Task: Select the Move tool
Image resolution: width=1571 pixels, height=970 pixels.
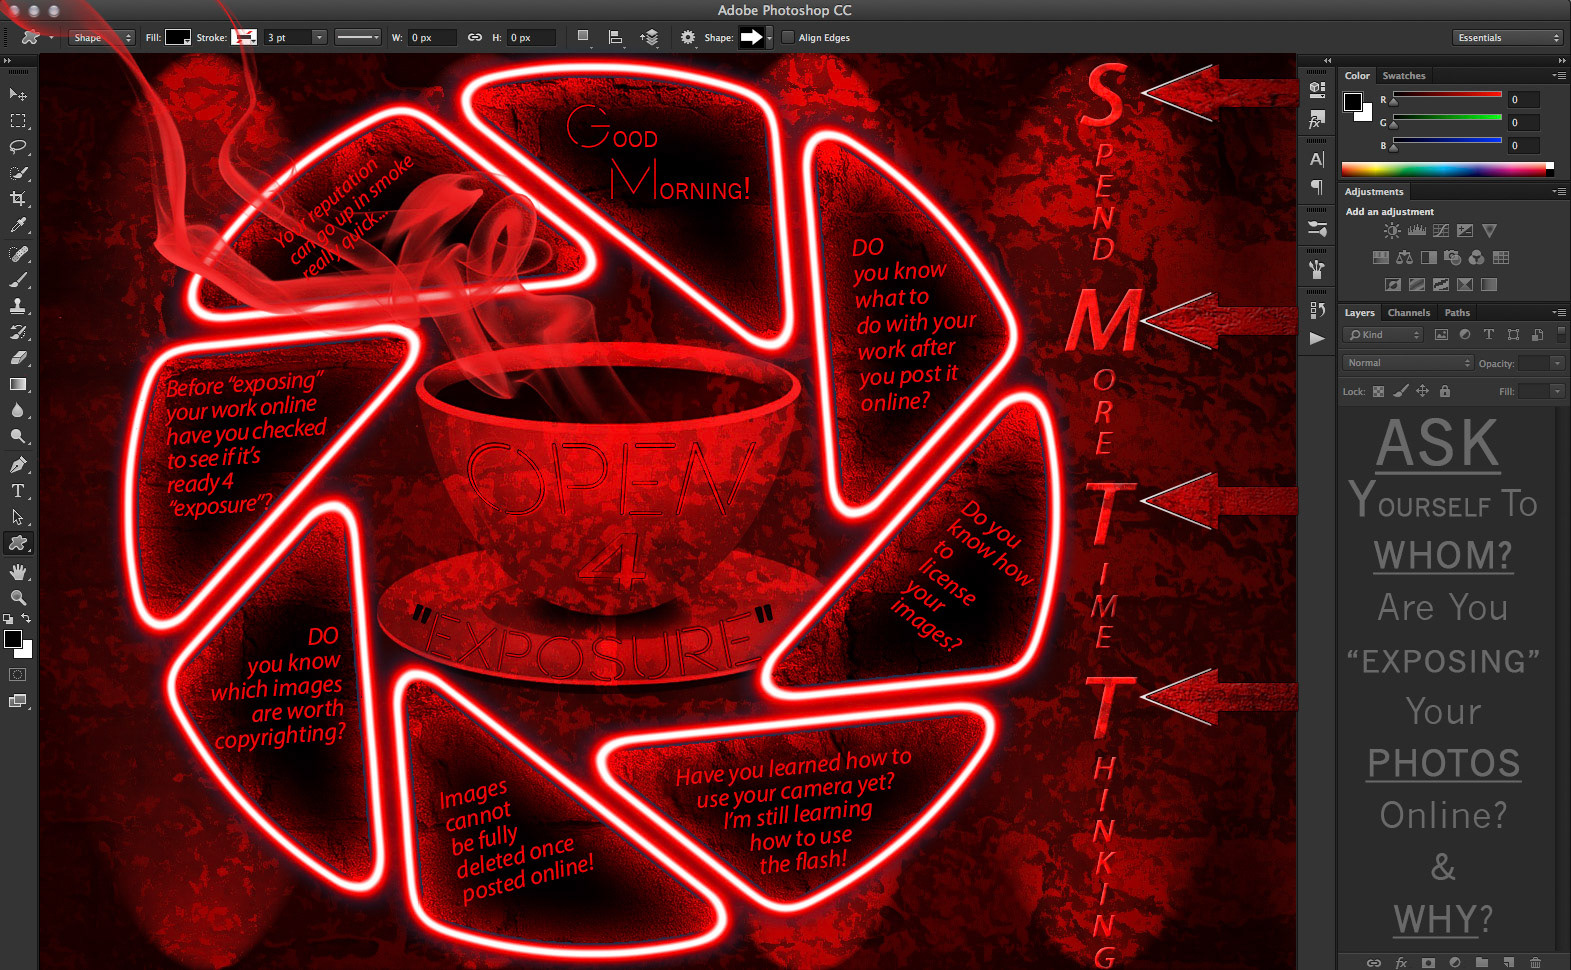Action: (x=18, y=94)
